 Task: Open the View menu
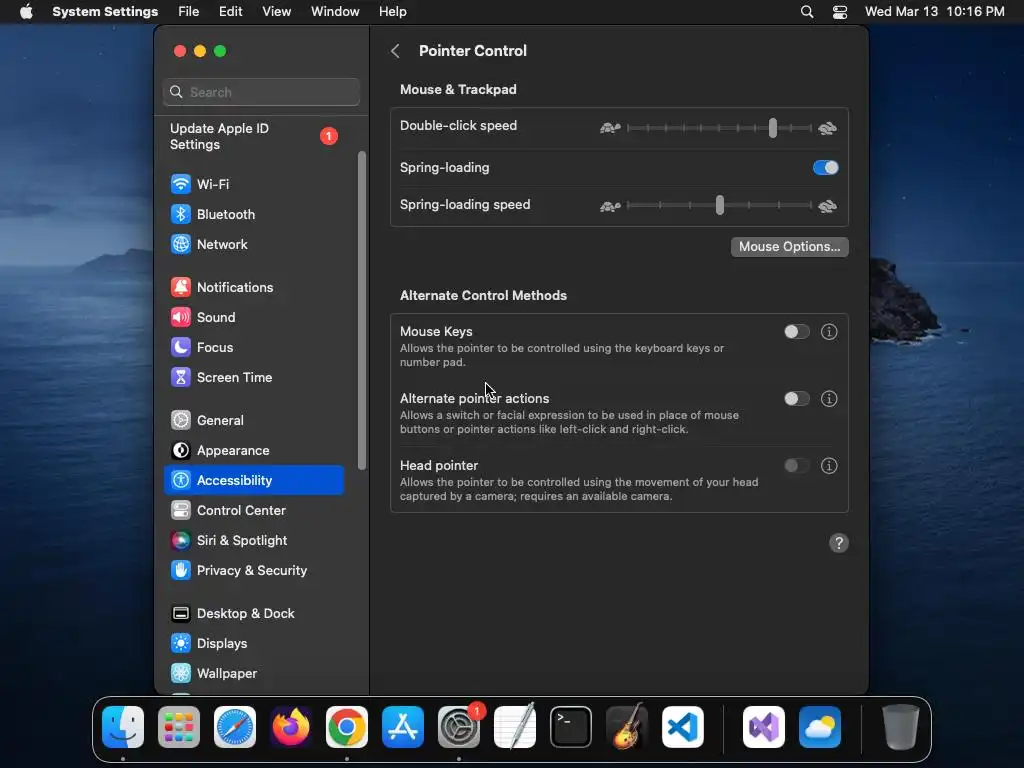[277, 12]
